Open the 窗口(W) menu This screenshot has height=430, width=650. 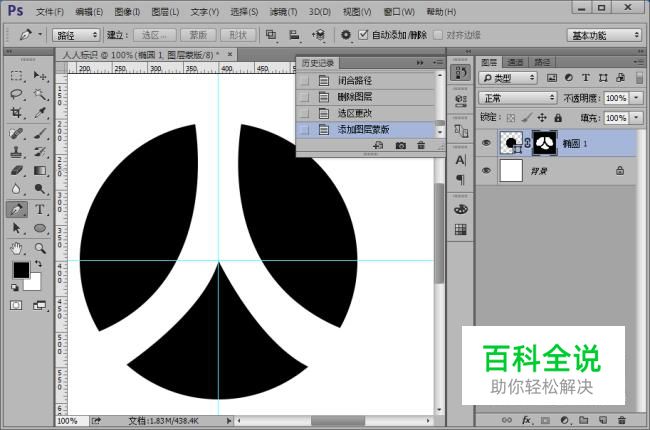399,12
